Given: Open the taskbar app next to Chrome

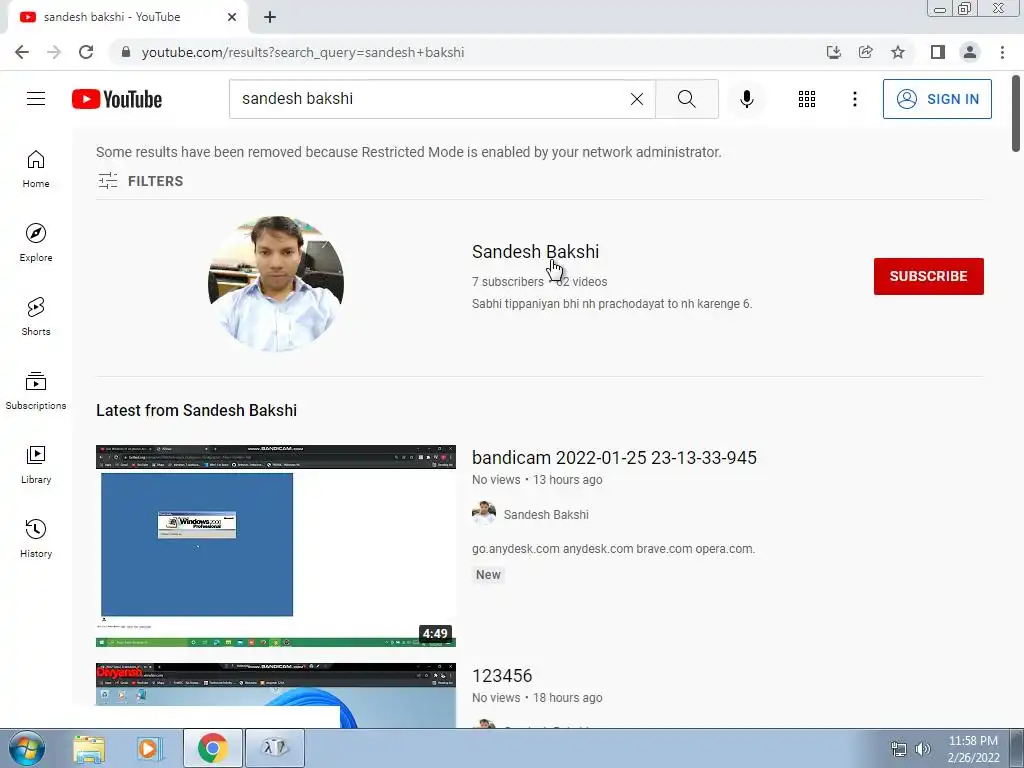Looking at the screenshot, I should tap(274, 748).
